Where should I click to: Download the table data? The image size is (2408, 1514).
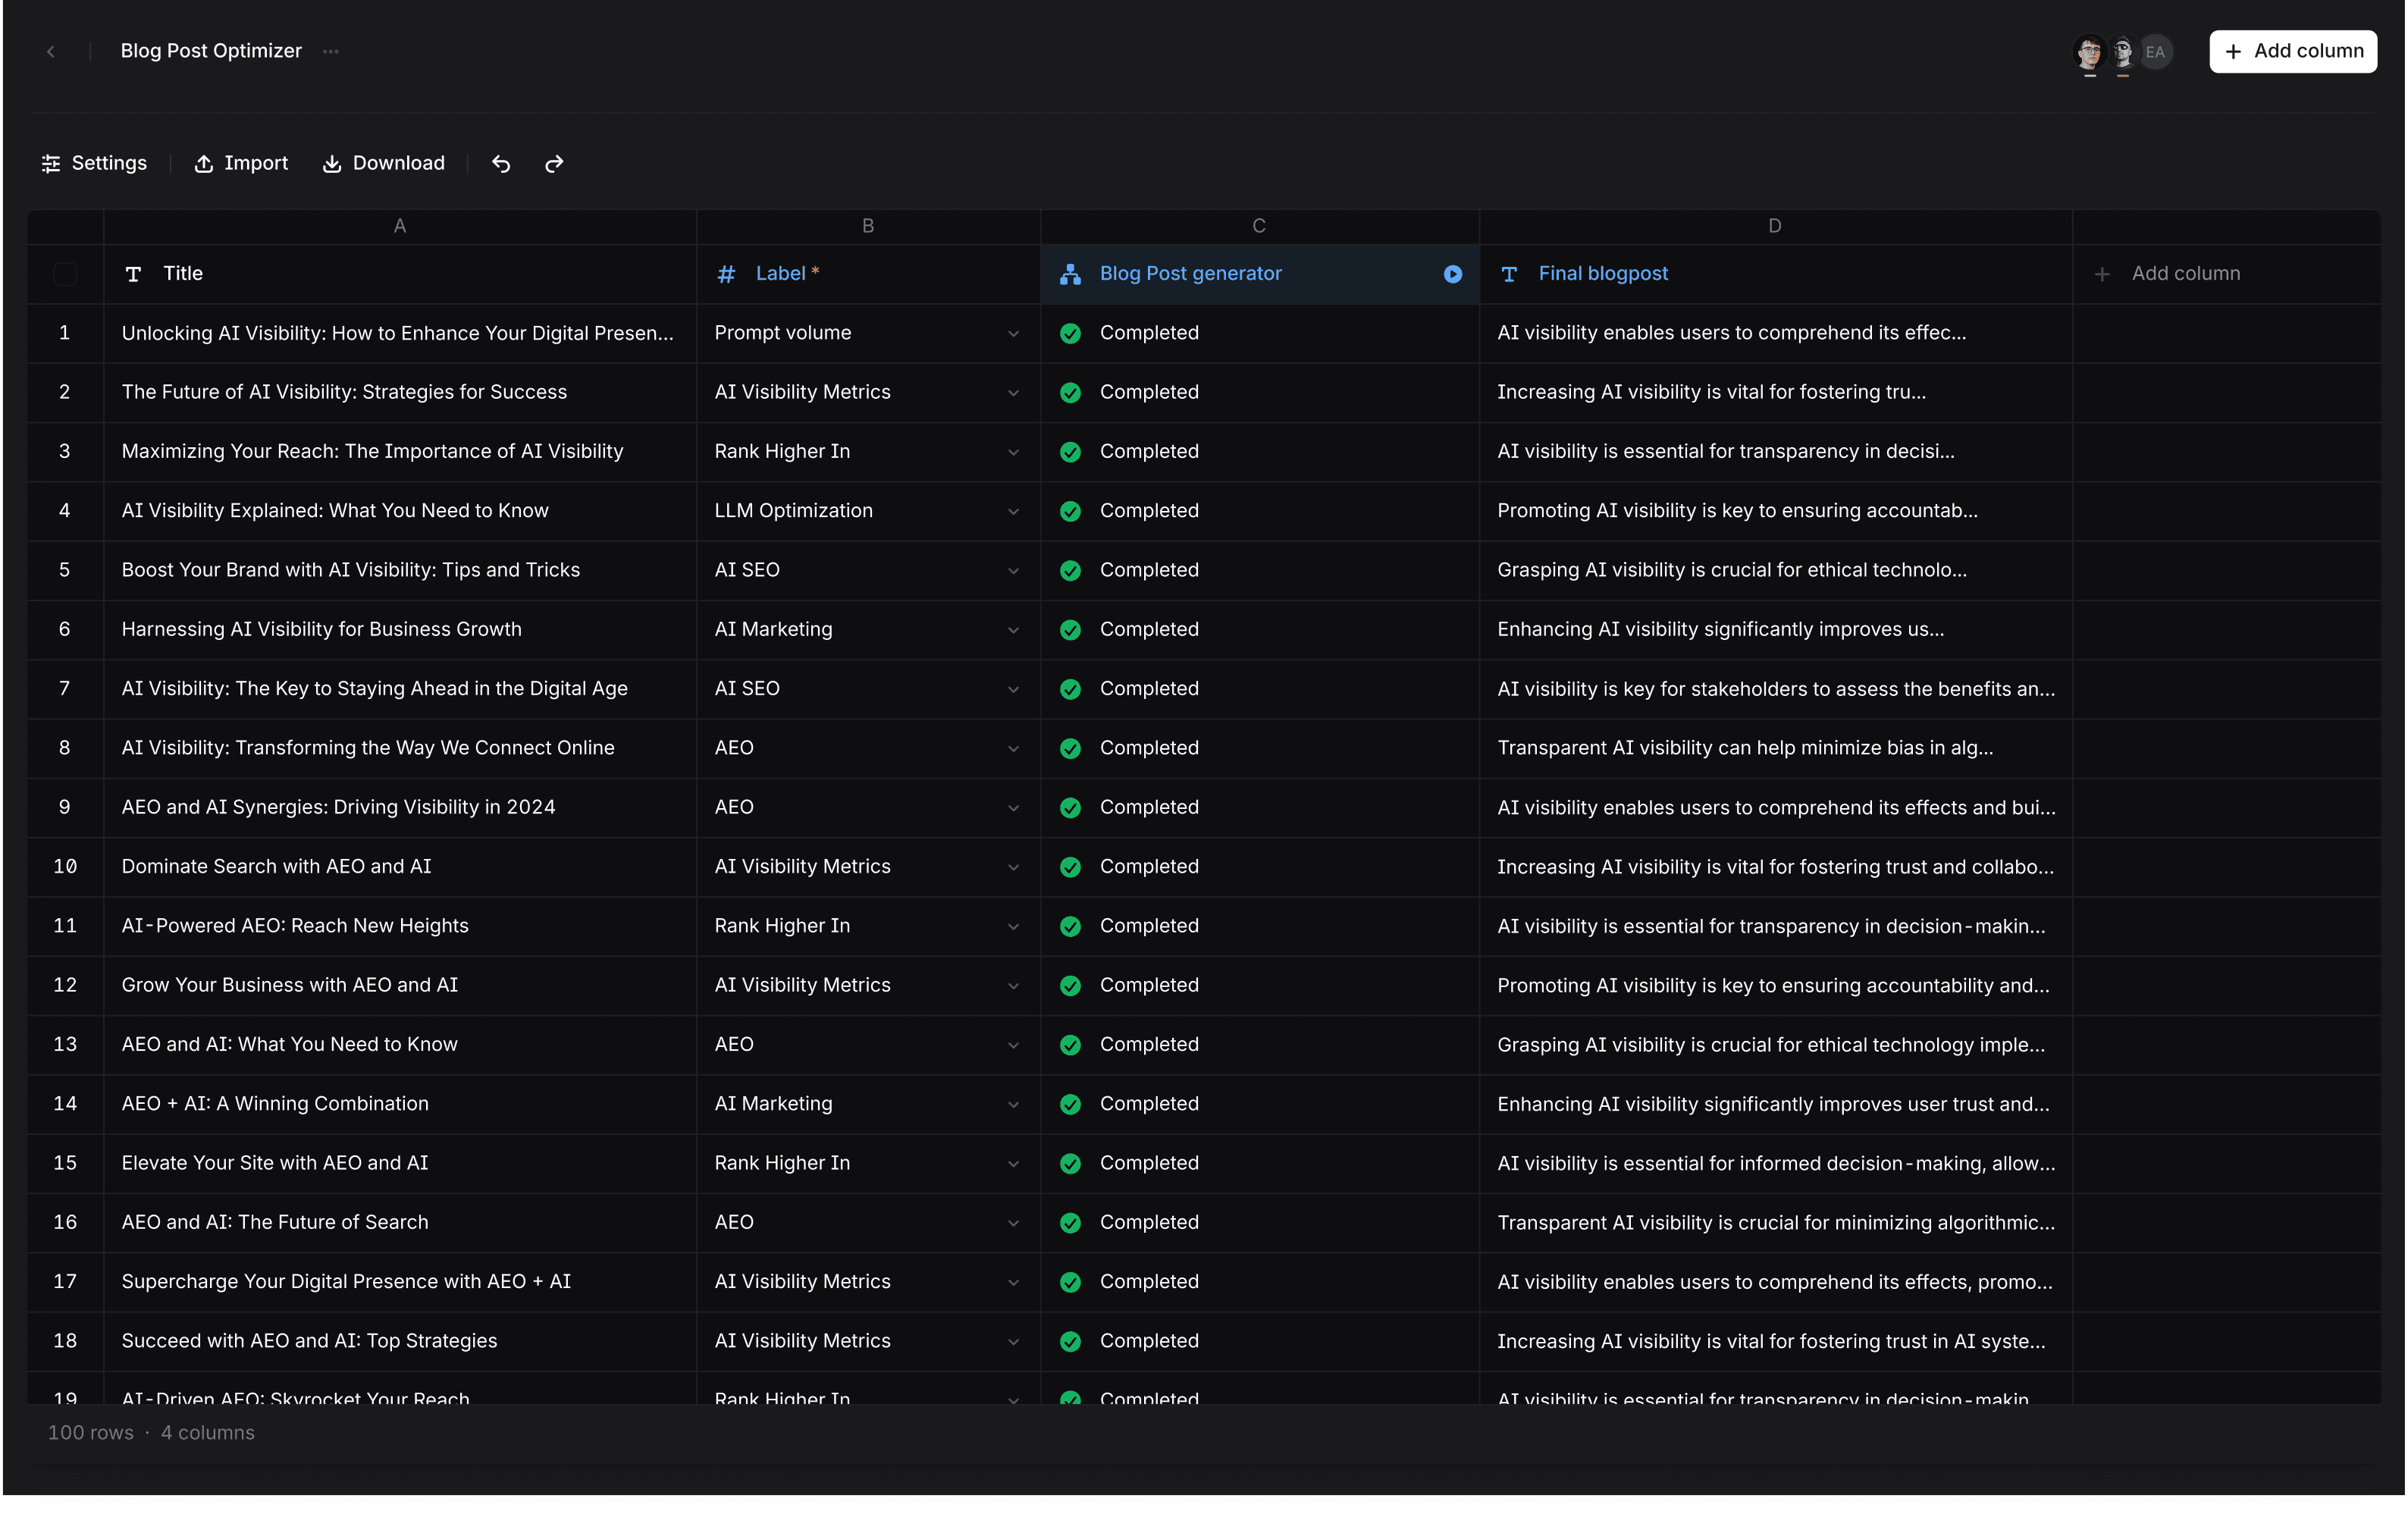tap(383, 163)
